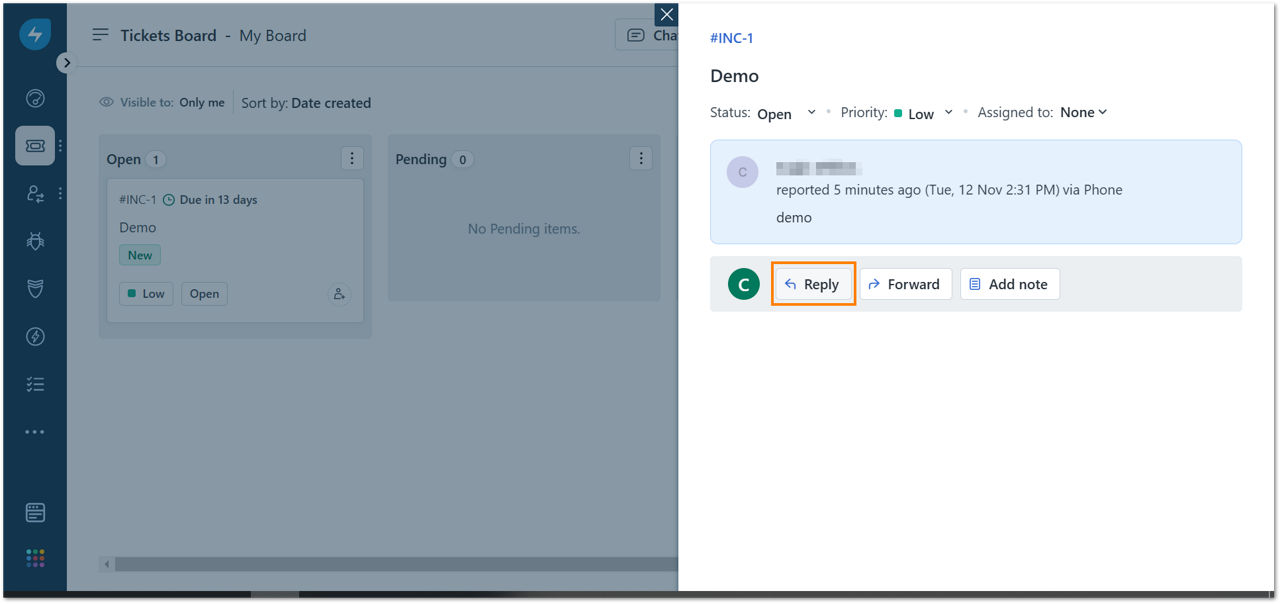Select the Tickets icon in sidebar
Viewport: 1280px width, 604px height.
[35, 146]
